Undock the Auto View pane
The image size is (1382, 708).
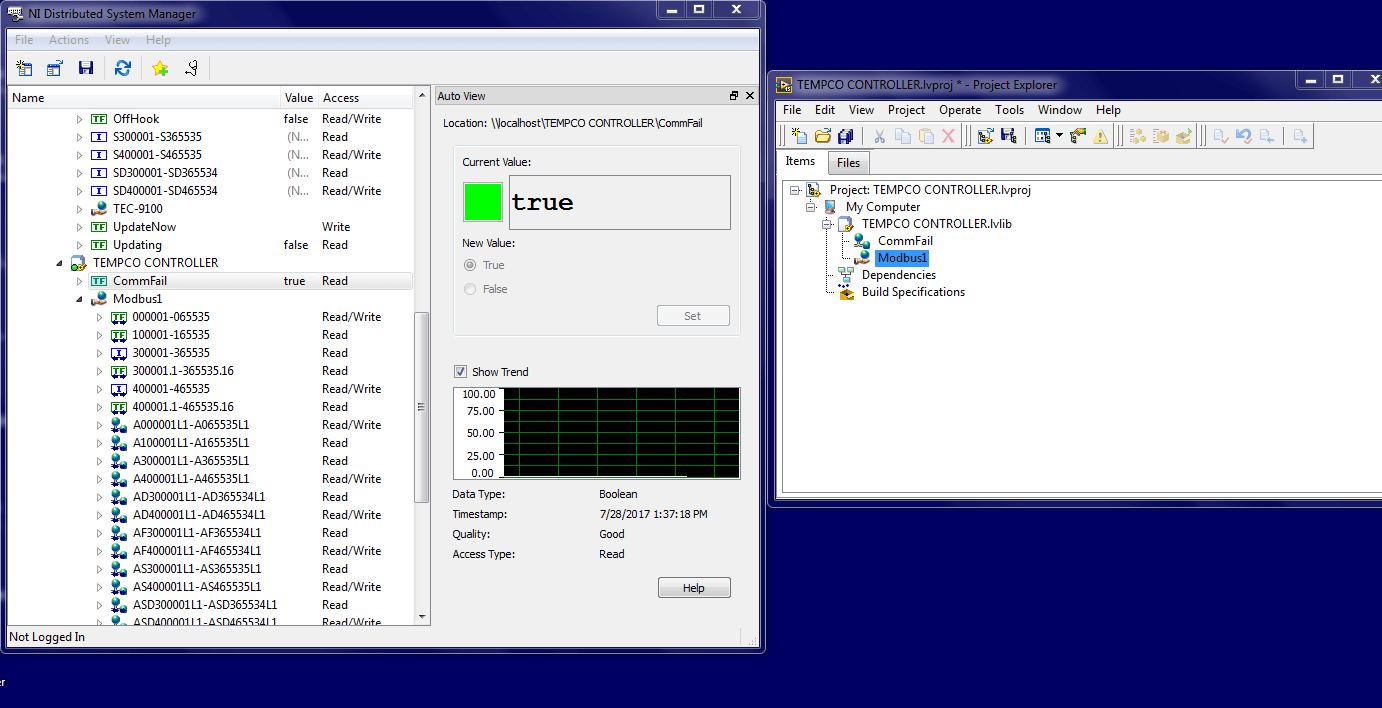point(734,96)
